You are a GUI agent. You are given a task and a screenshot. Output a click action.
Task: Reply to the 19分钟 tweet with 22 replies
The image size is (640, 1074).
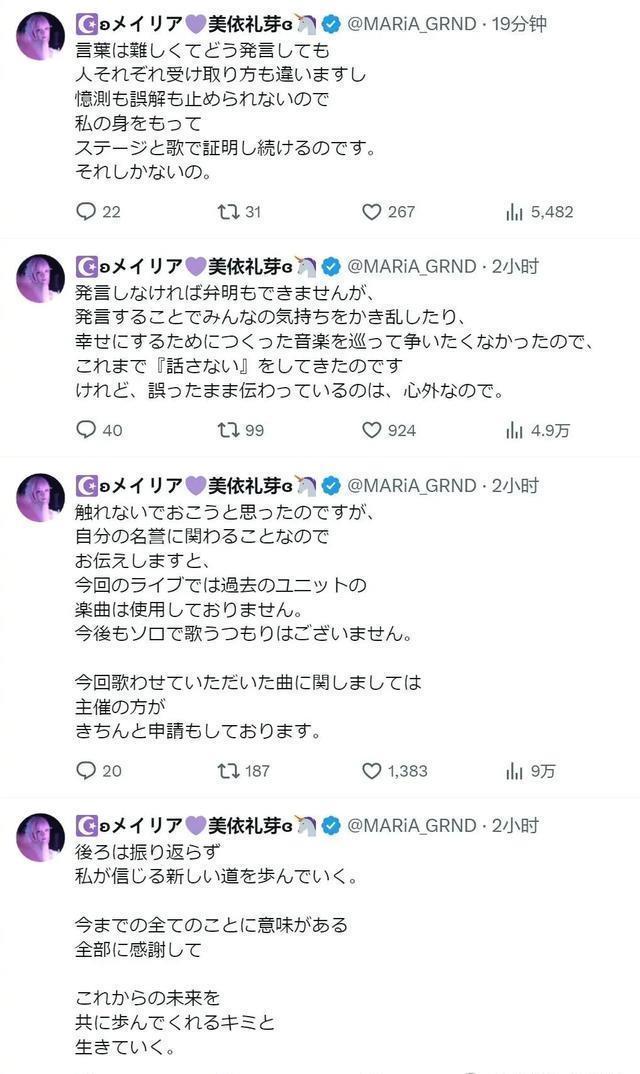point(86,212)
